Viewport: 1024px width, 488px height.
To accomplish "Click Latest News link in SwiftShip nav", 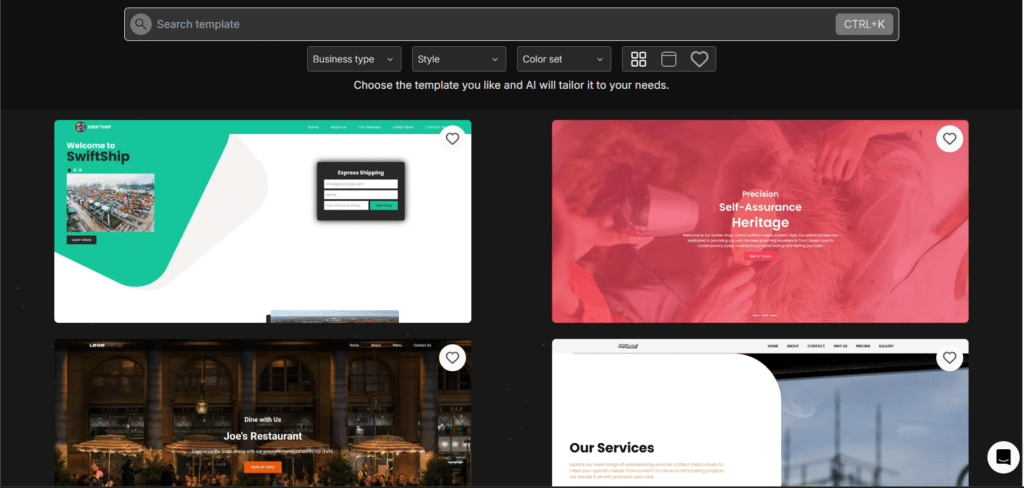I will coord(403,127).
